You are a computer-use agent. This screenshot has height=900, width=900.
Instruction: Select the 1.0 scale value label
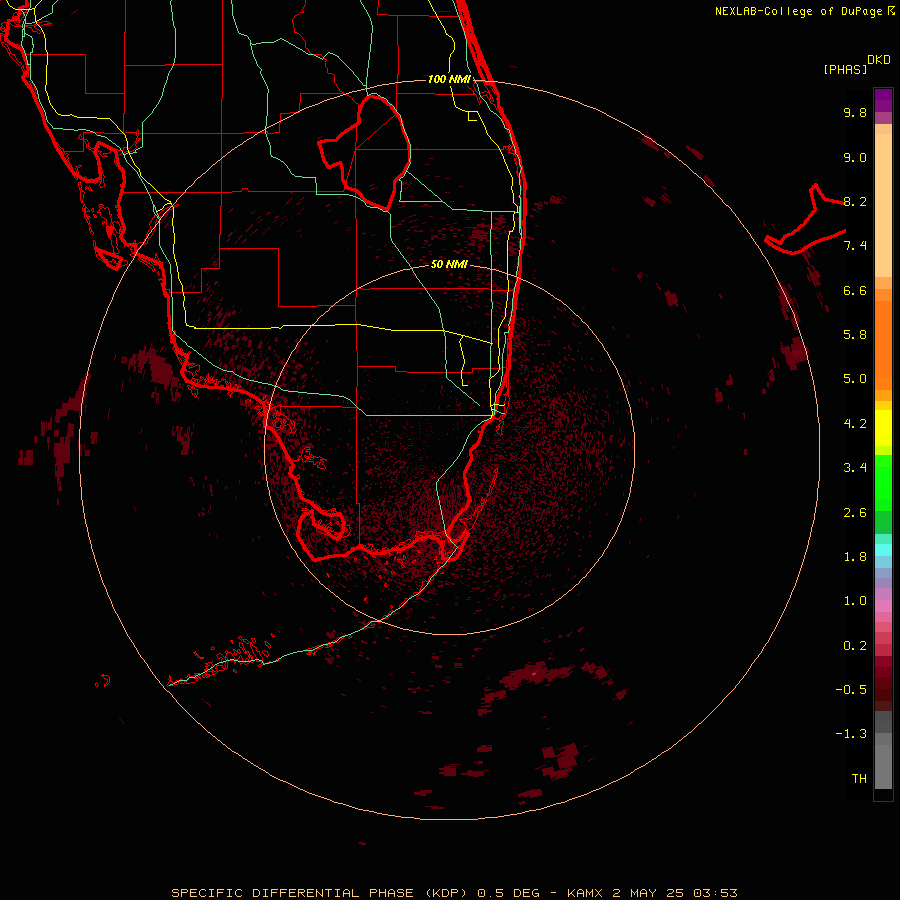855,602
